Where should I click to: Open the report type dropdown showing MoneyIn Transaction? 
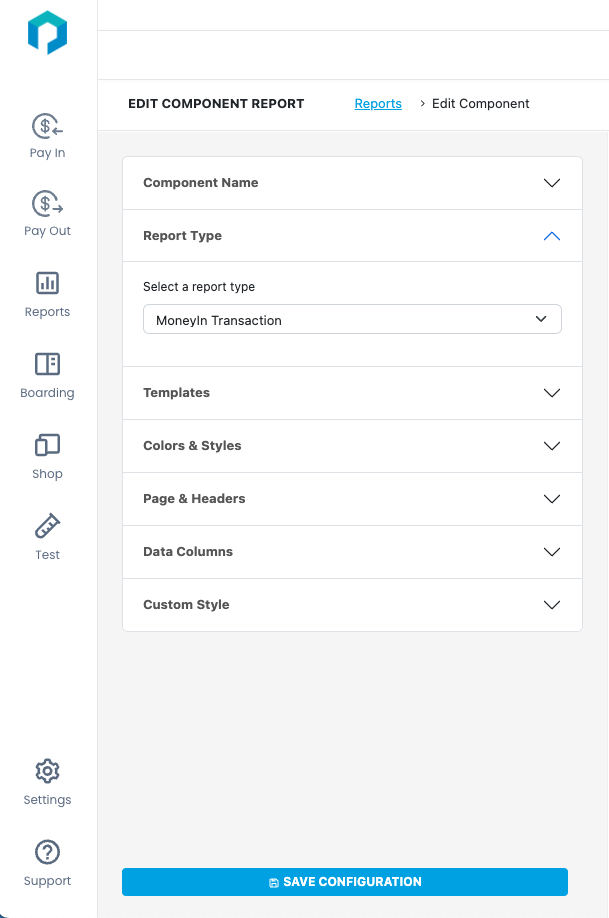(352, 319)
